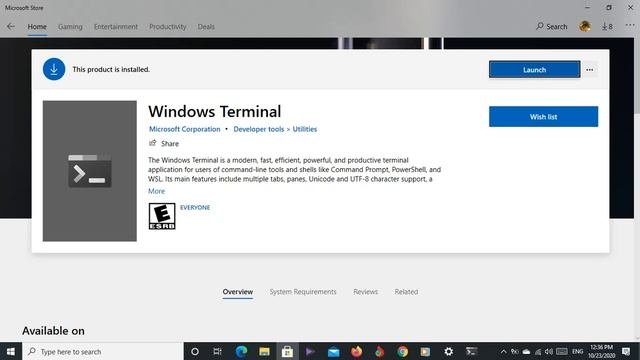Open the Gaming tab
This screenshot has height=360, width=640.
point(70,27)
